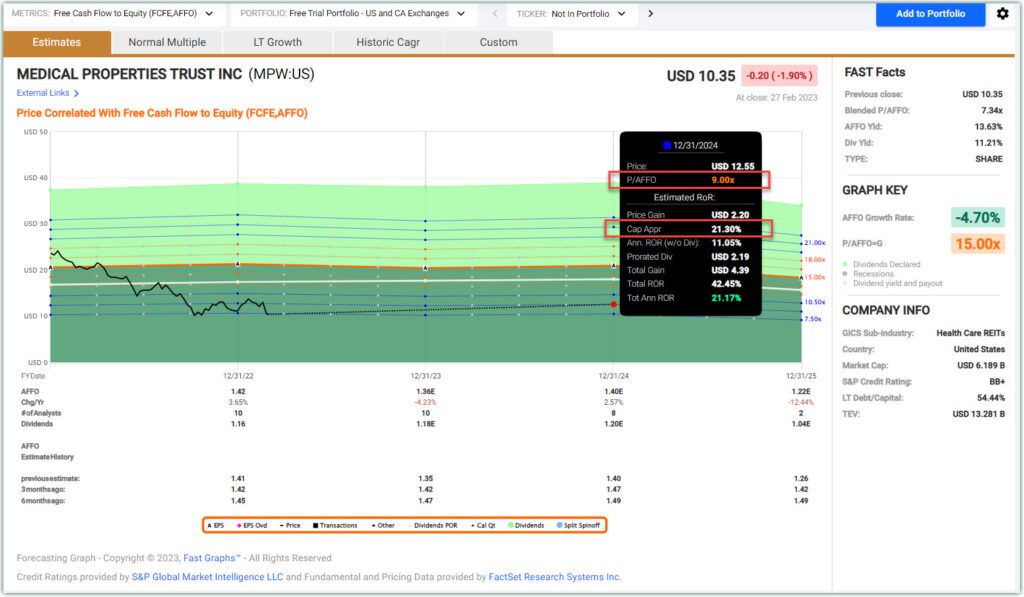1024x597 pixels.
Task: Open the External Links link
Action: (x=43, y=93)
